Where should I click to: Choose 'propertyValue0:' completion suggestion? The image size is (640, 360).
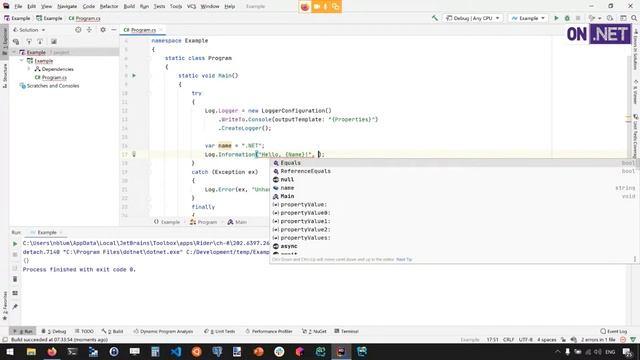453,213
